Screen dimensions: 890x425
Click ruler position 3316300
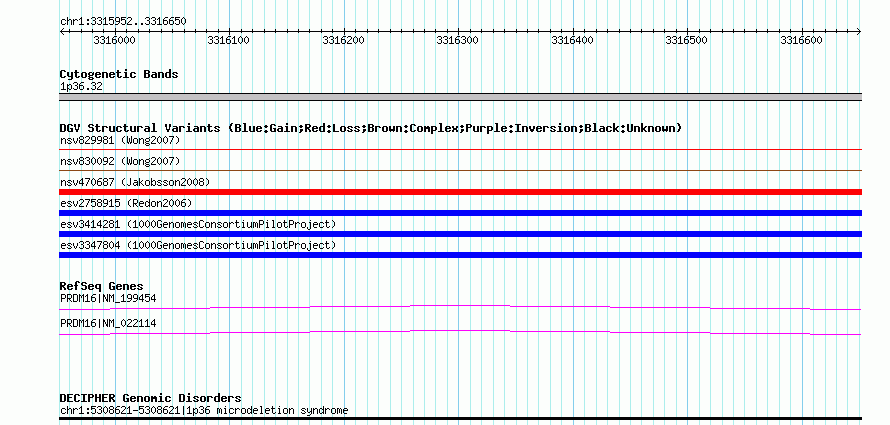pyautogui.click(x=458, y=40)
